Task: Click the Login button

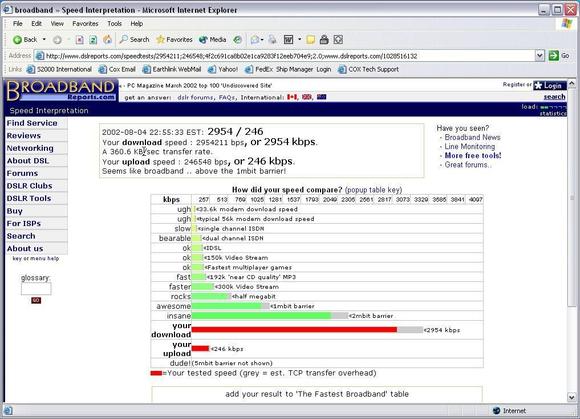Action: (550, 86)
